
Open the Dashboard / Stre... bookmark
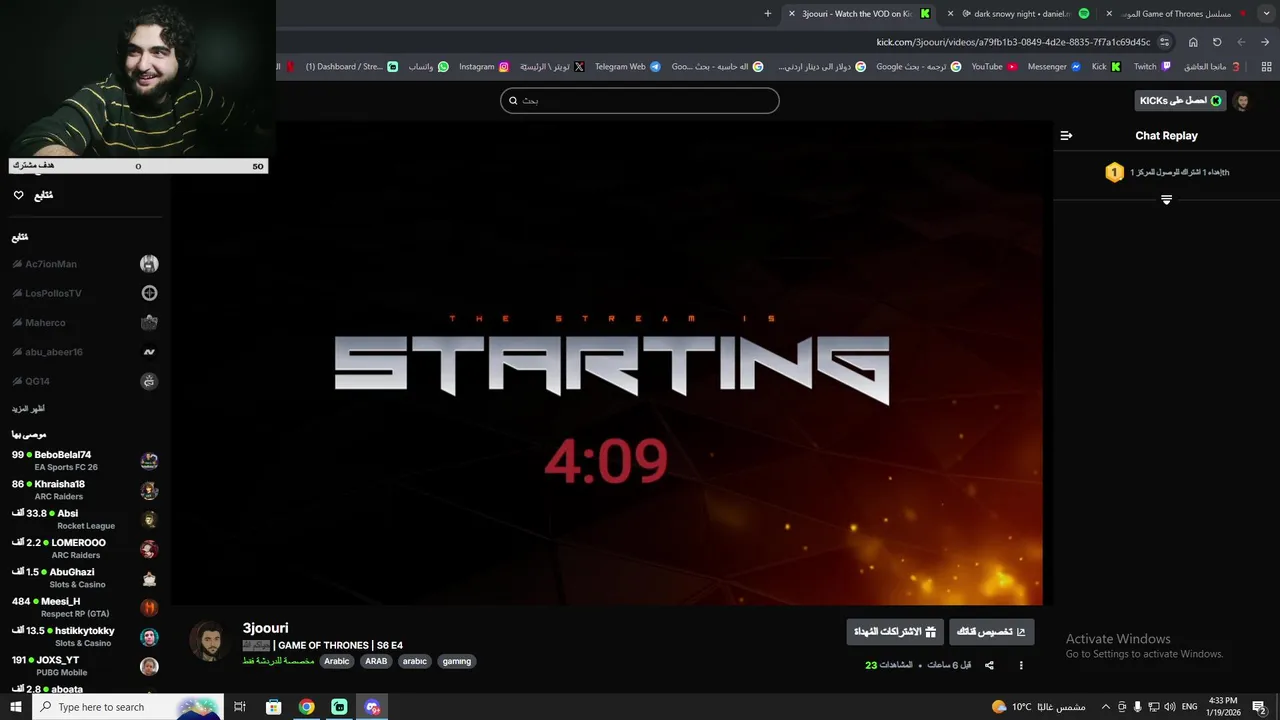(x=351, y=67)
